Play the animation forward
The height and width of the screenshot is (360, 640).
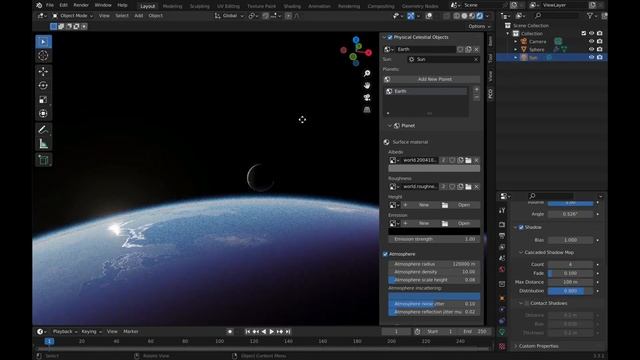point(271,332)
